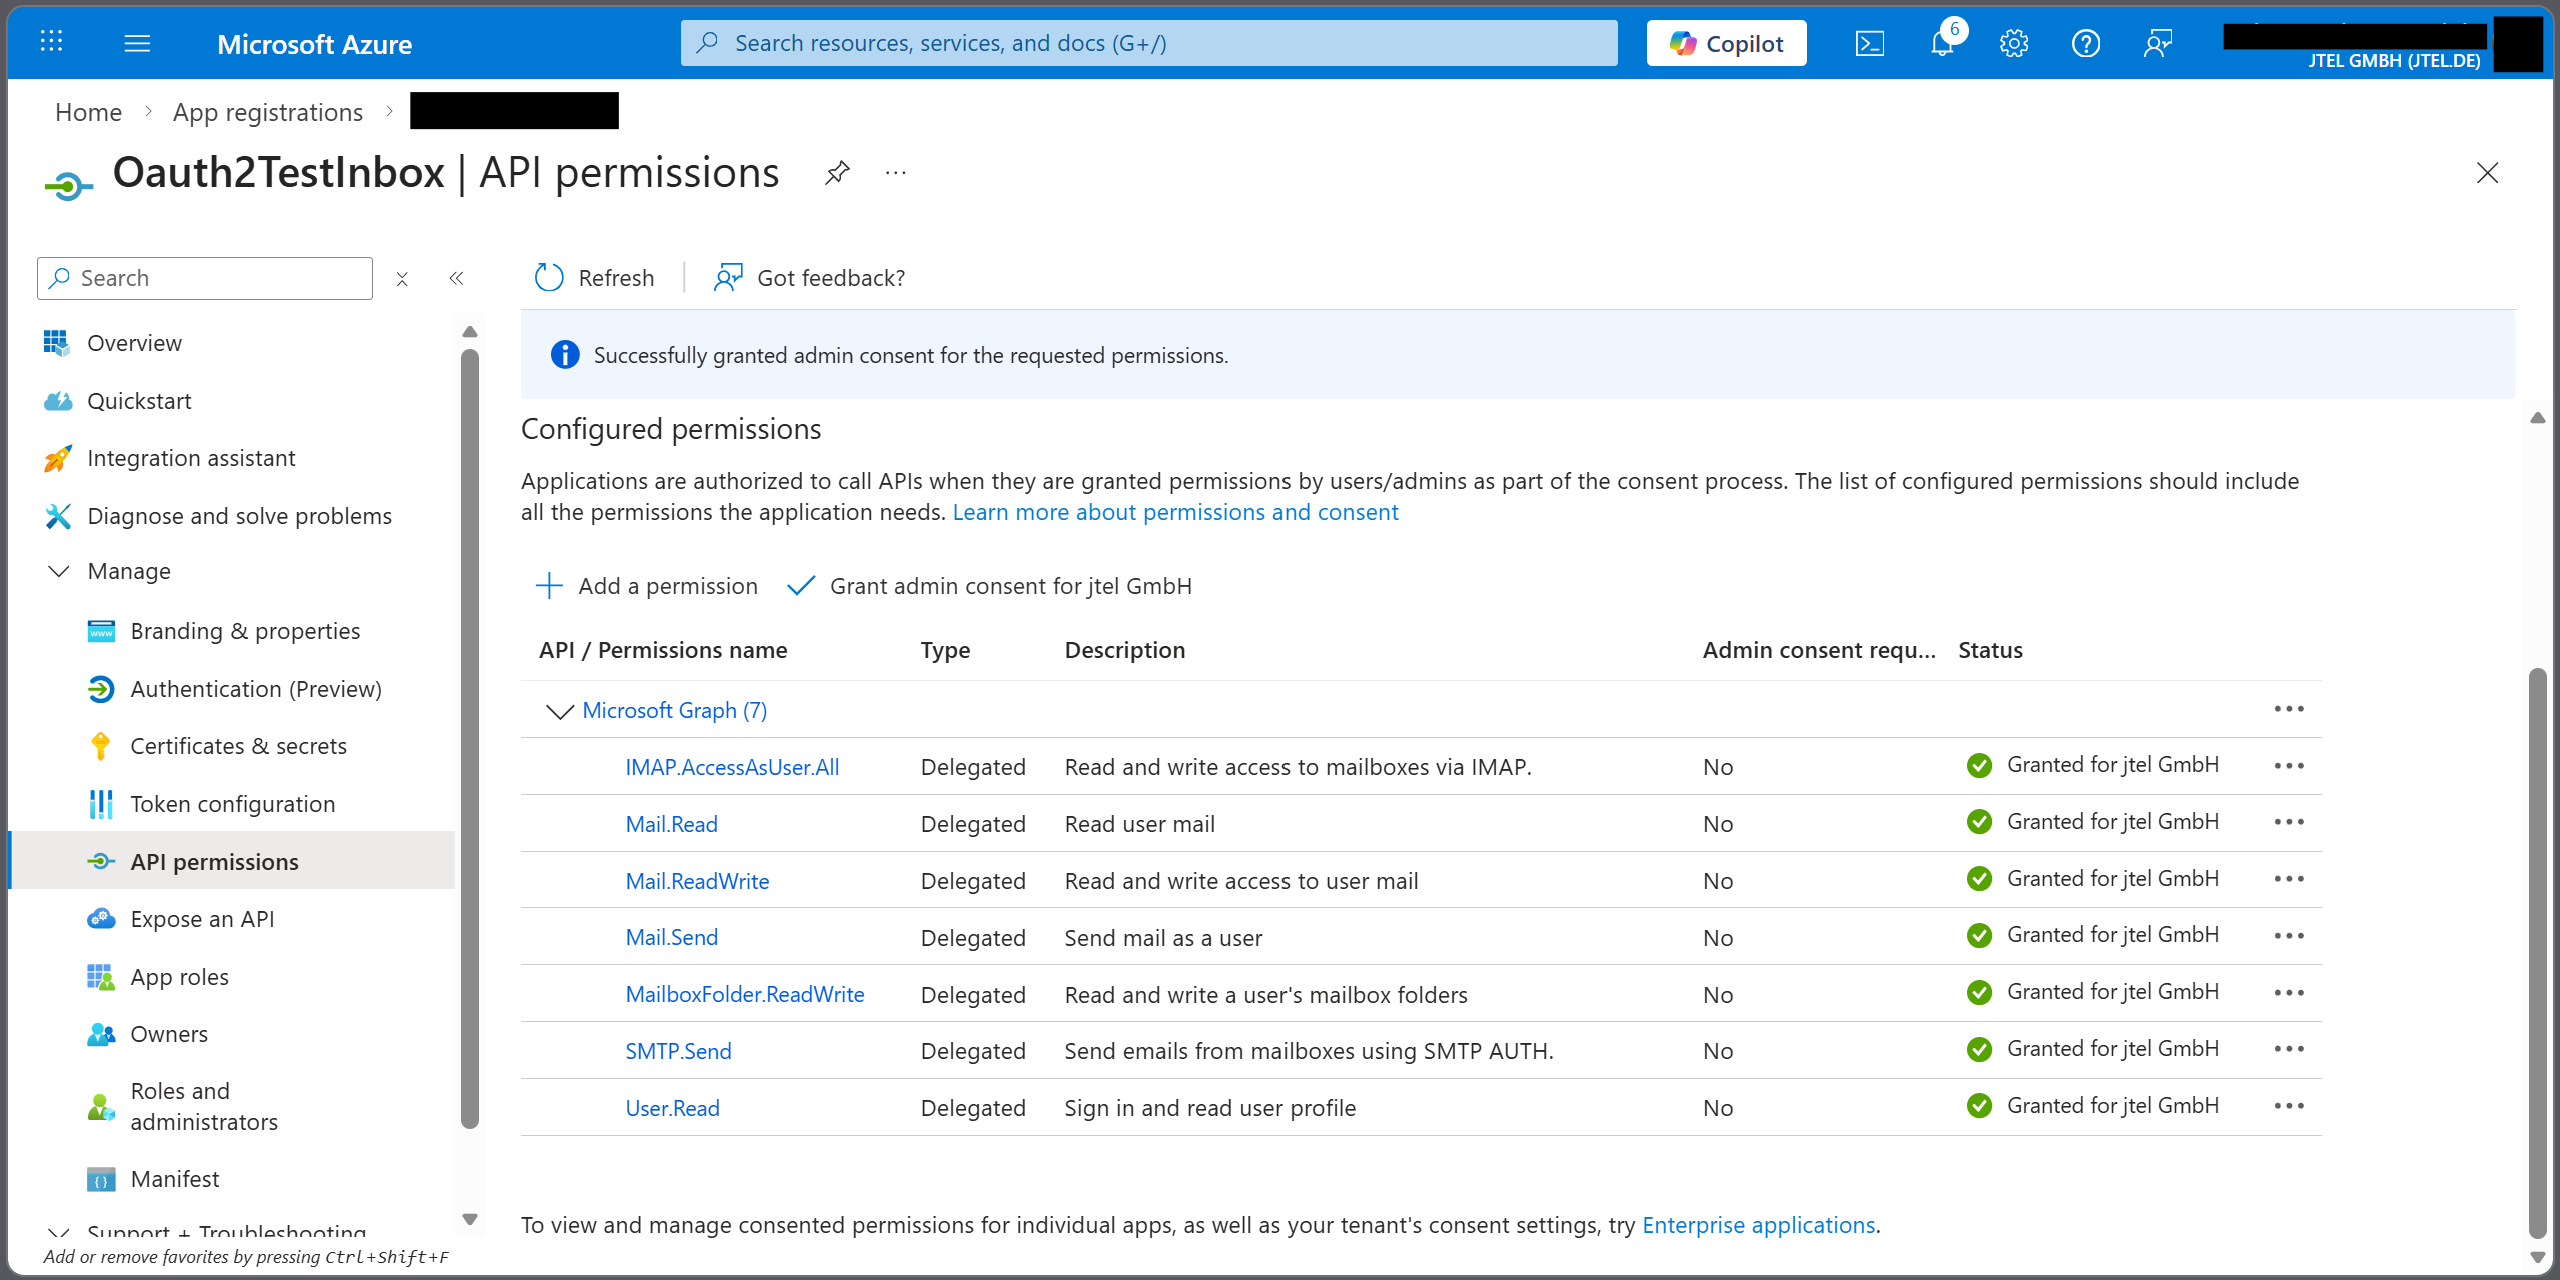Collapse the left navigation pane

coord(456,279)
